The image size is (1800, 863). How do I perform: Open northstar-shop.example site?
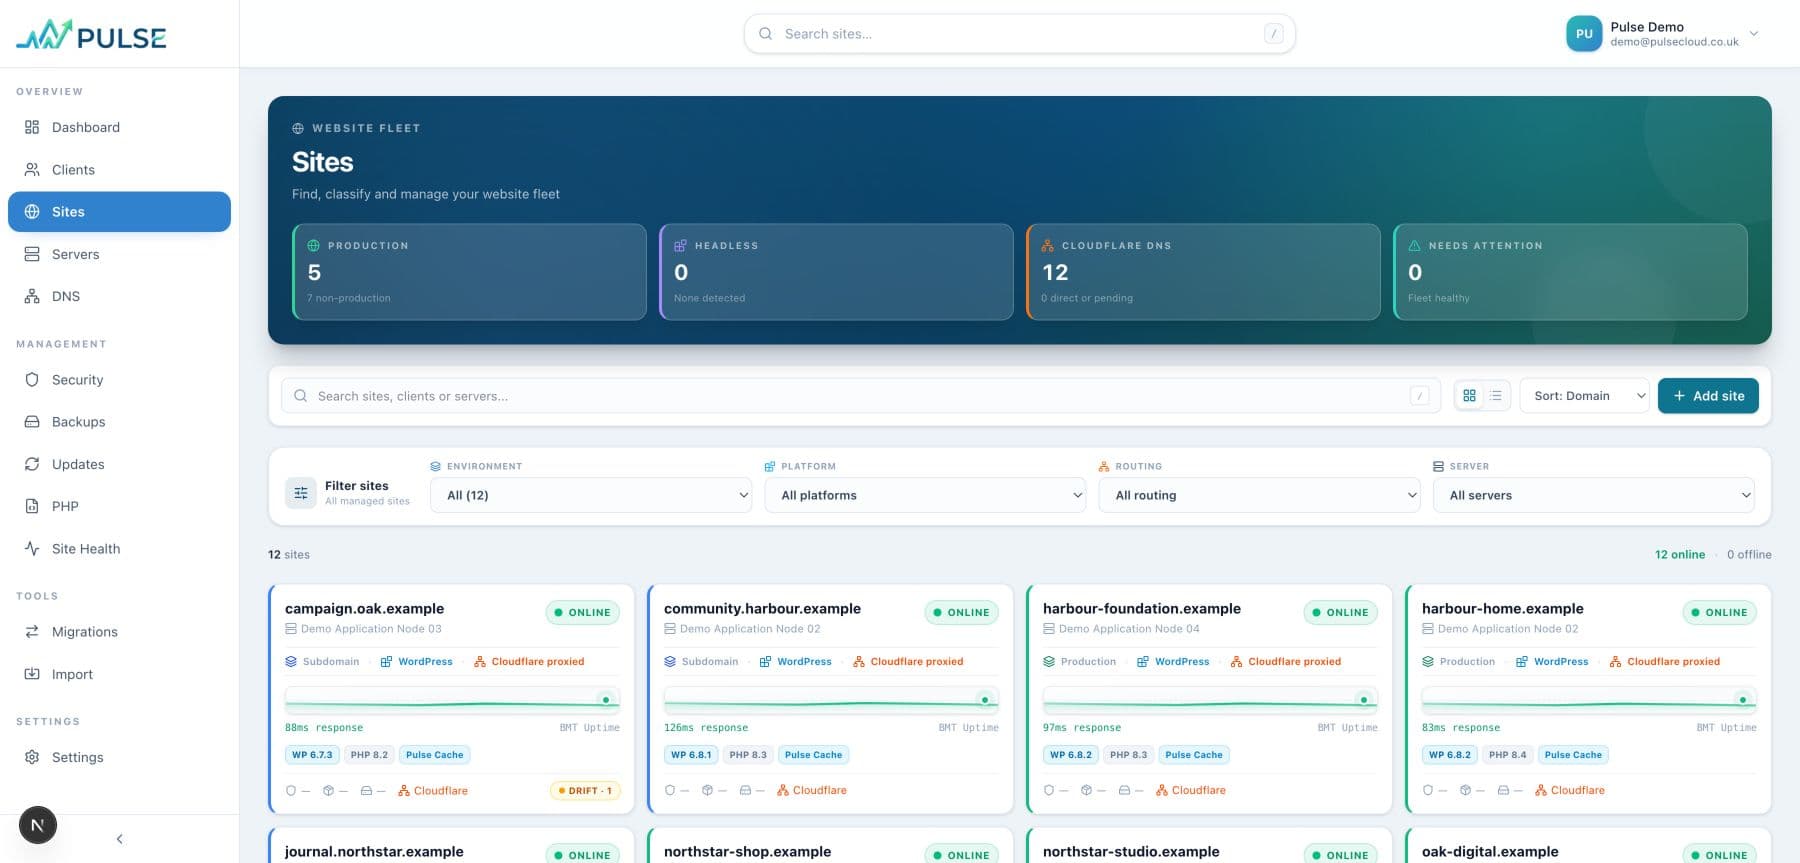coord(747,852)
